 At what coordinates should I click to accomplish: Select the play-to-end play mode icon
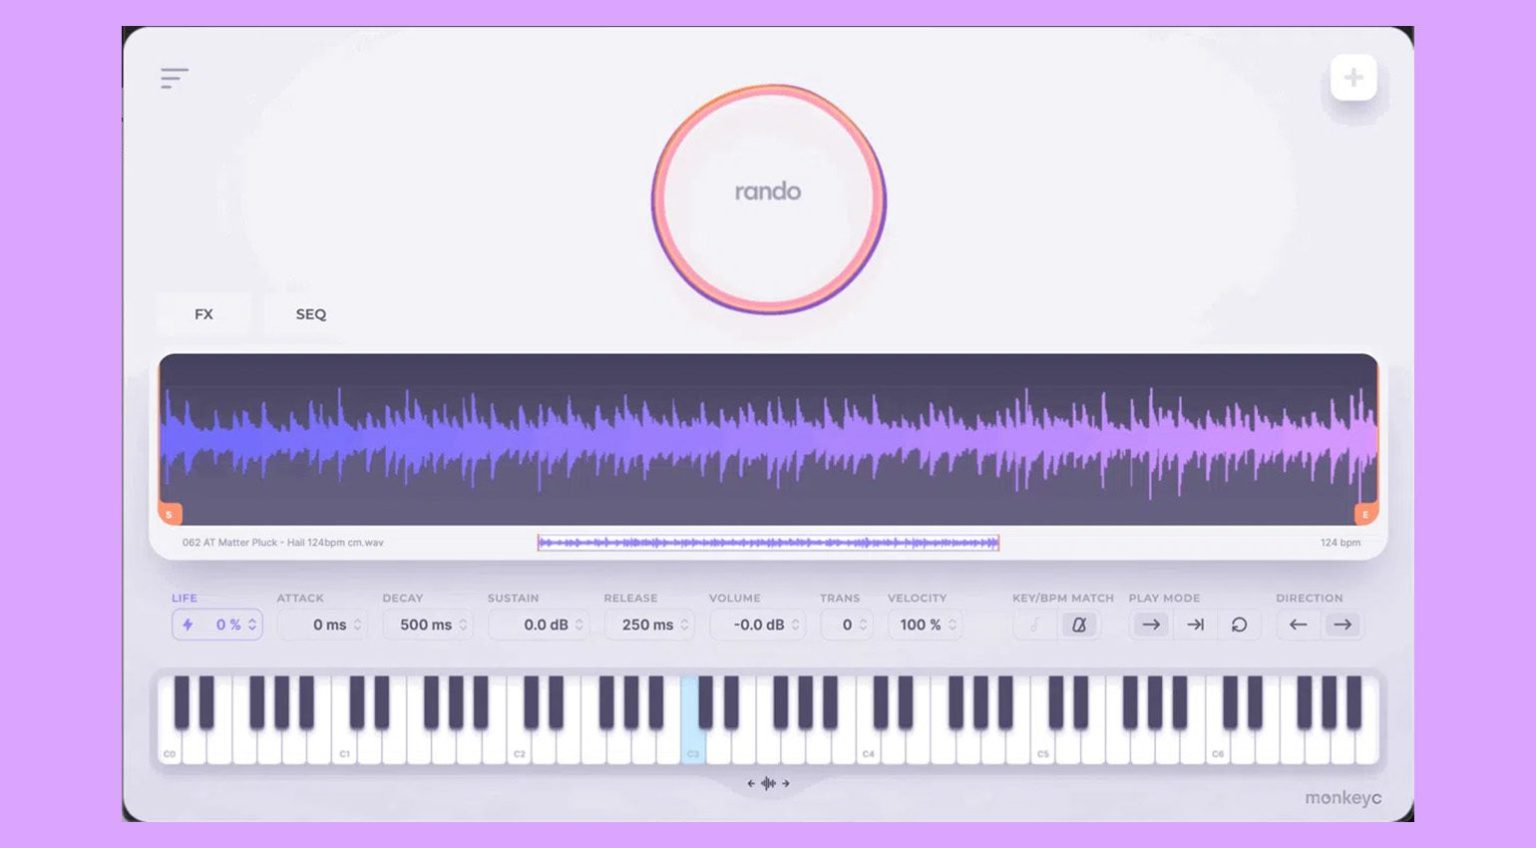tap(1194, 624)
